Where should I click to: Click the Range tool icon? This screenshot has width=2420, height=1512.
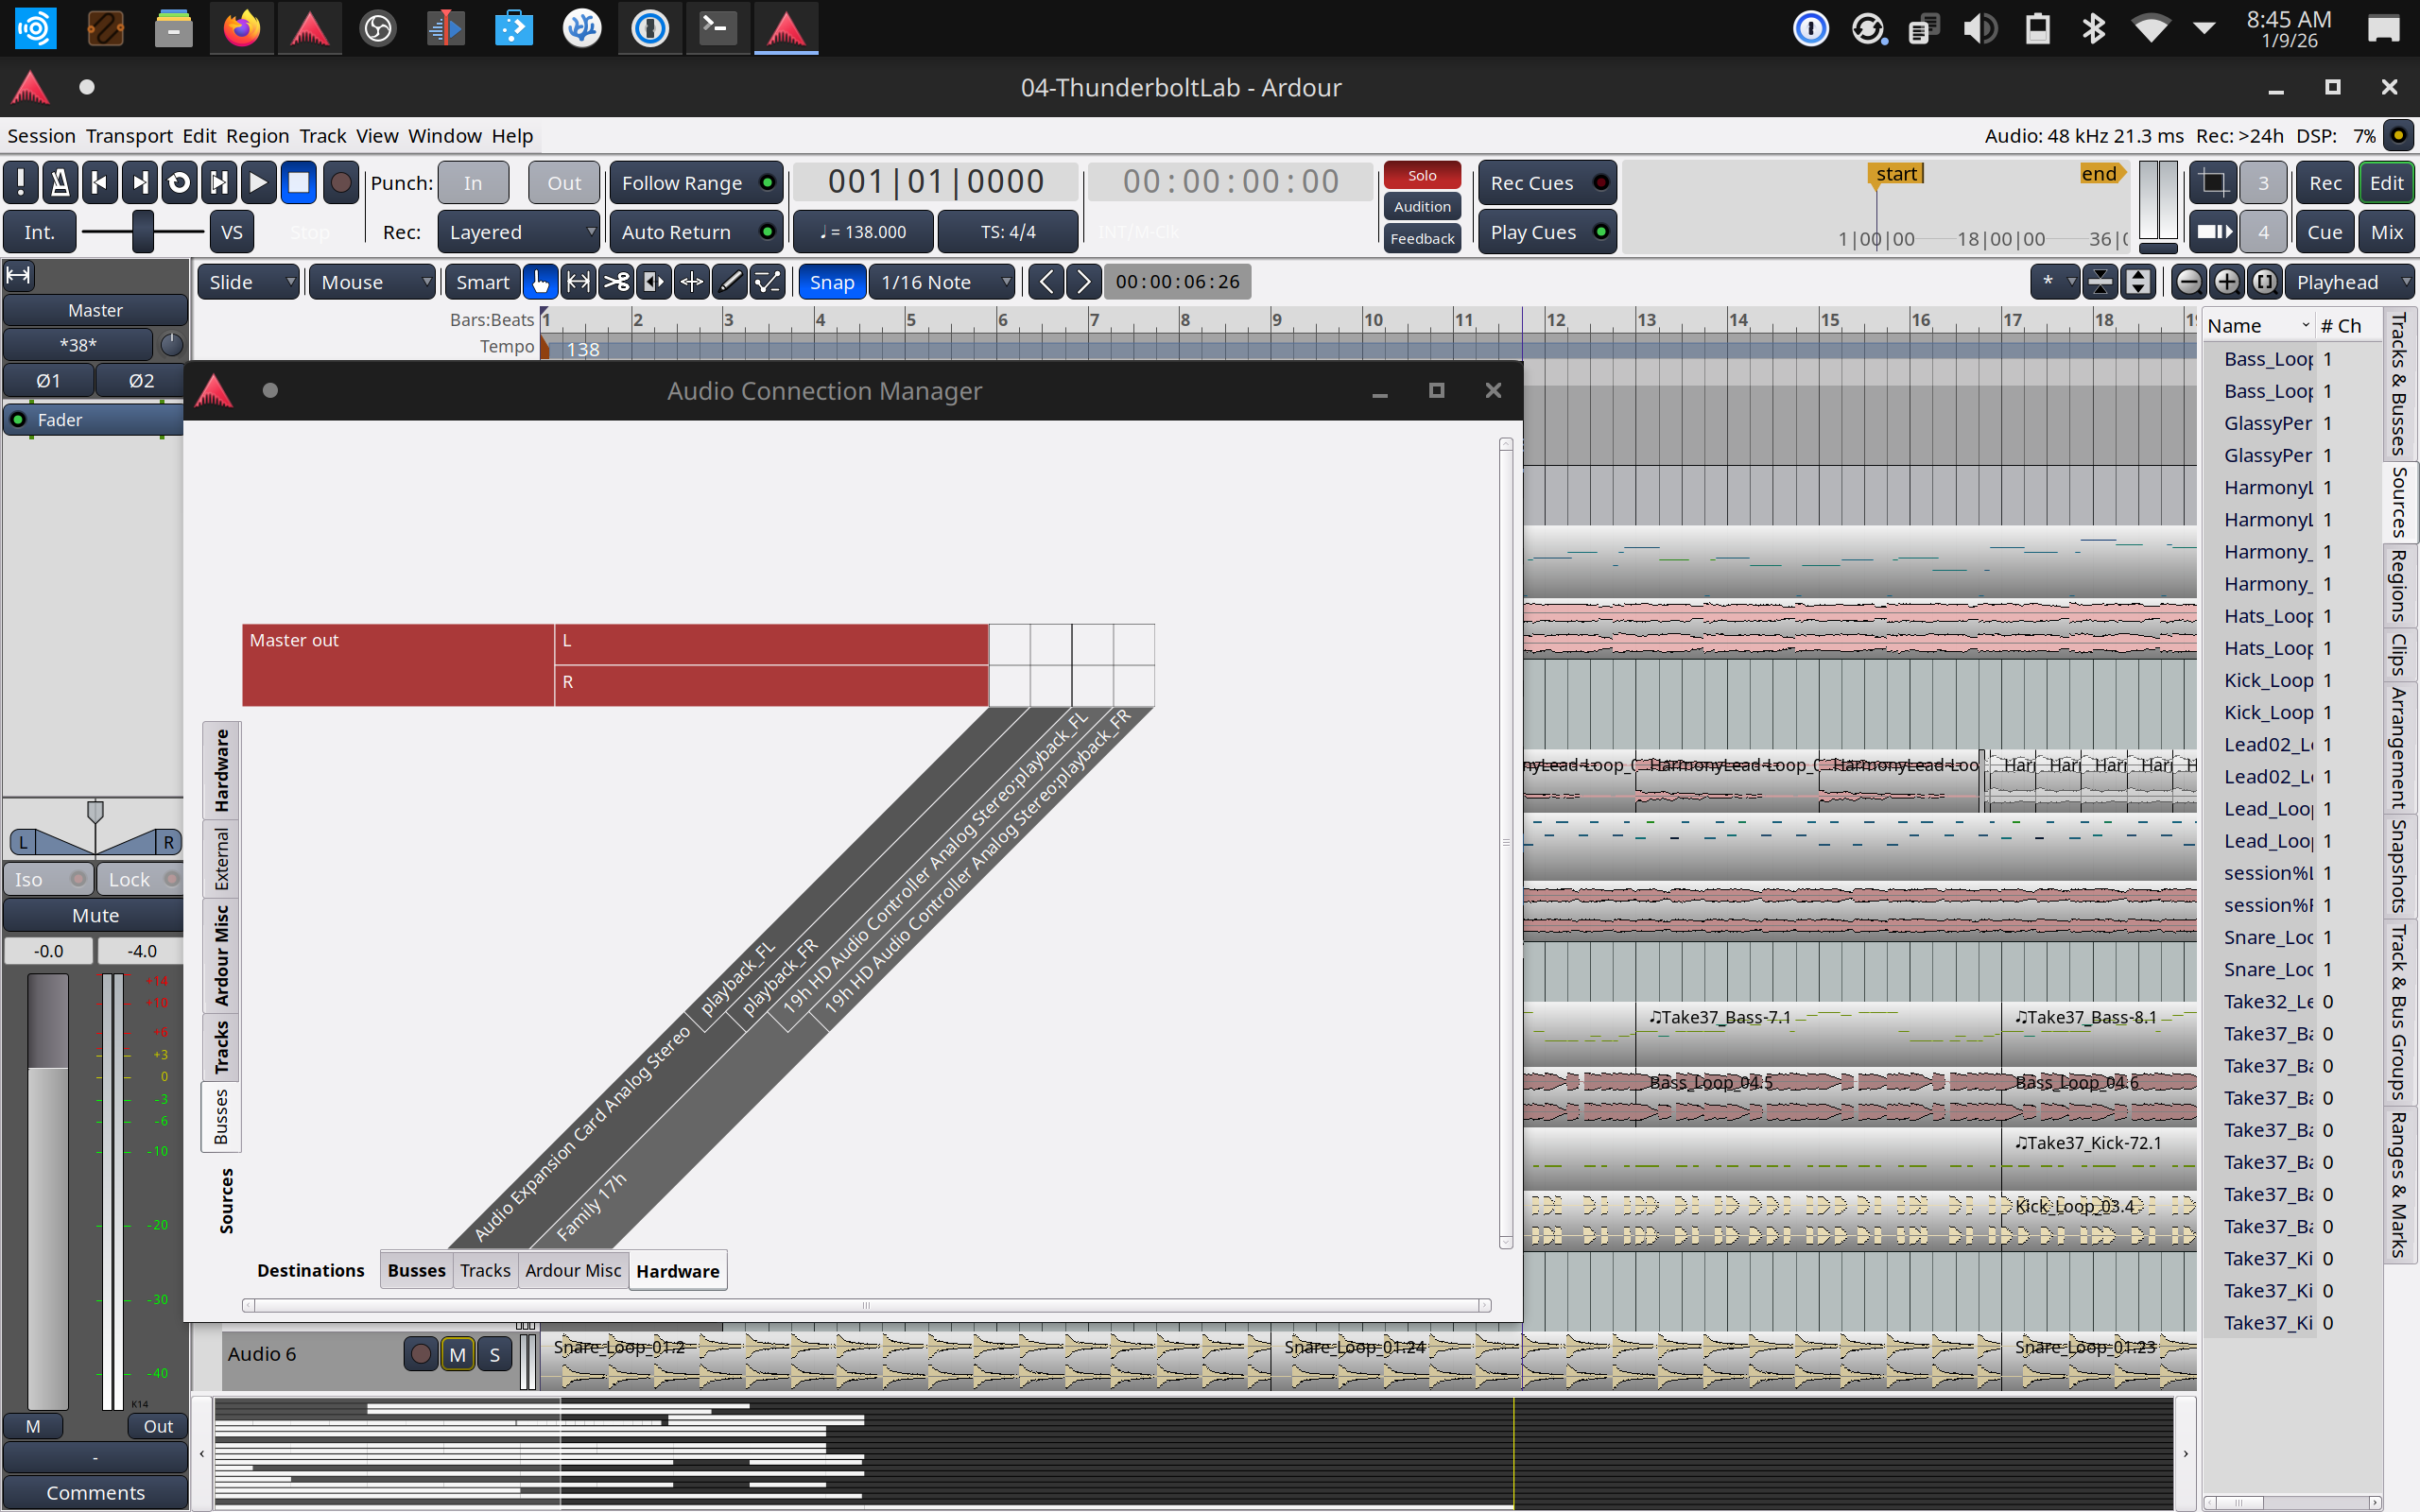tap(578, 282)
